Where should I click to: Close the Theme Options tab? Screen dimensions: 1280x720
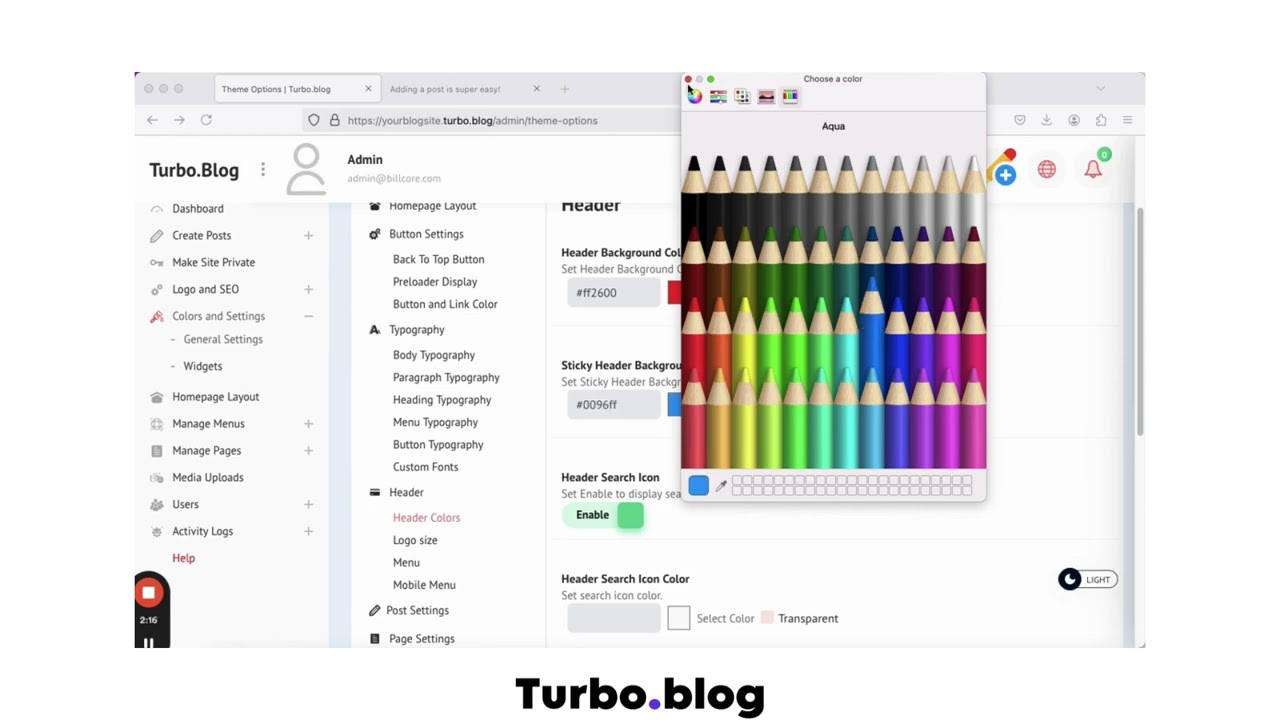[x=368, y=89]
